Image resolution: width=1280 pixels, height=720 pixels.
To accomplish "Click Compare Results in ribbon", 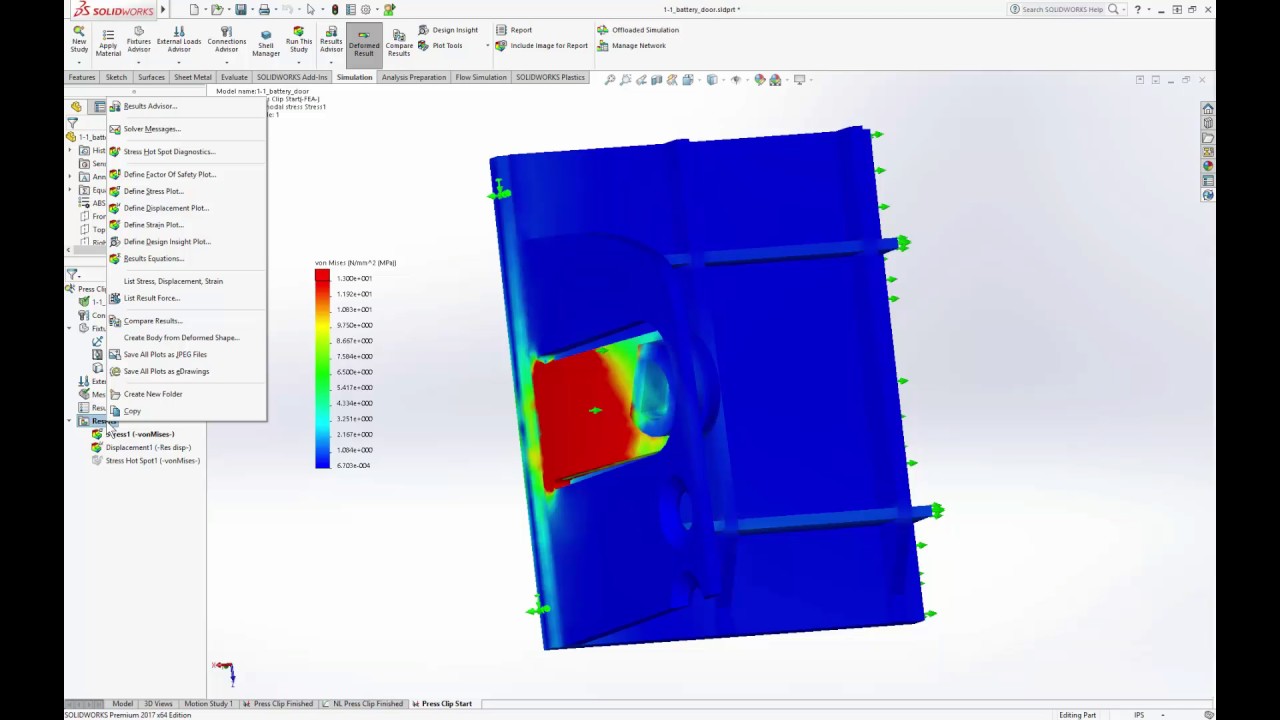I will click(x=399, y=42).
